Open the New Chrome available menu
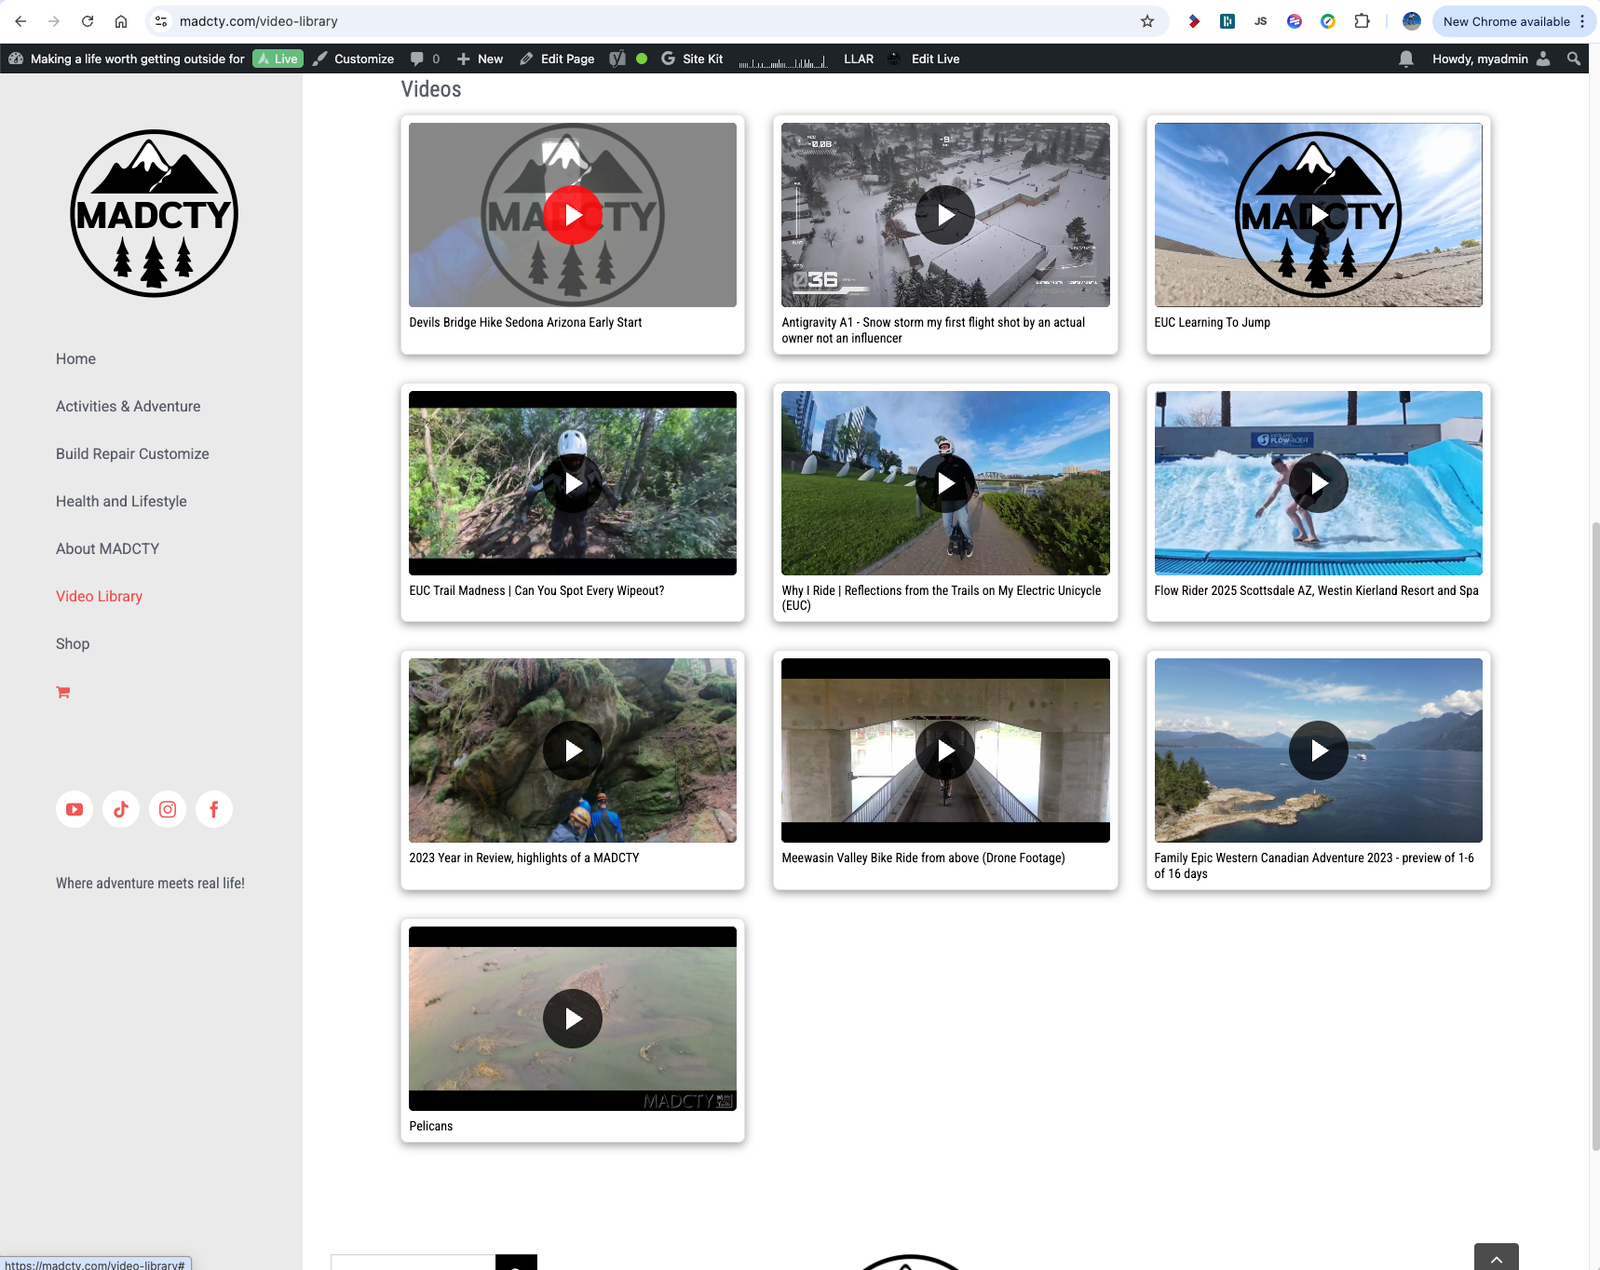The height and width of the screenshot is (1270, 1600). [x=1513, y=21]
